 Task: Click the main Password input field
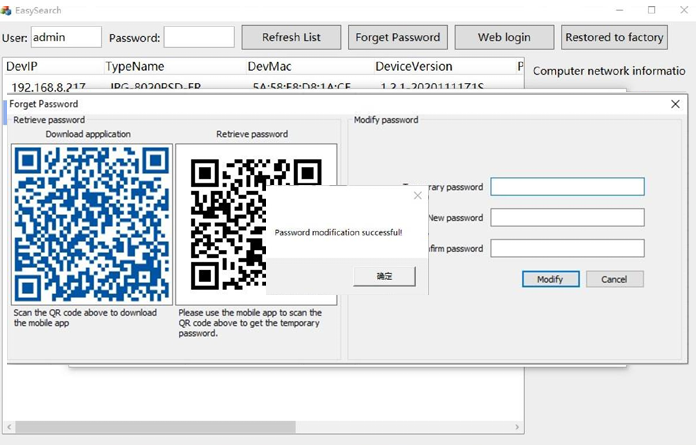(x=199, y=38)
